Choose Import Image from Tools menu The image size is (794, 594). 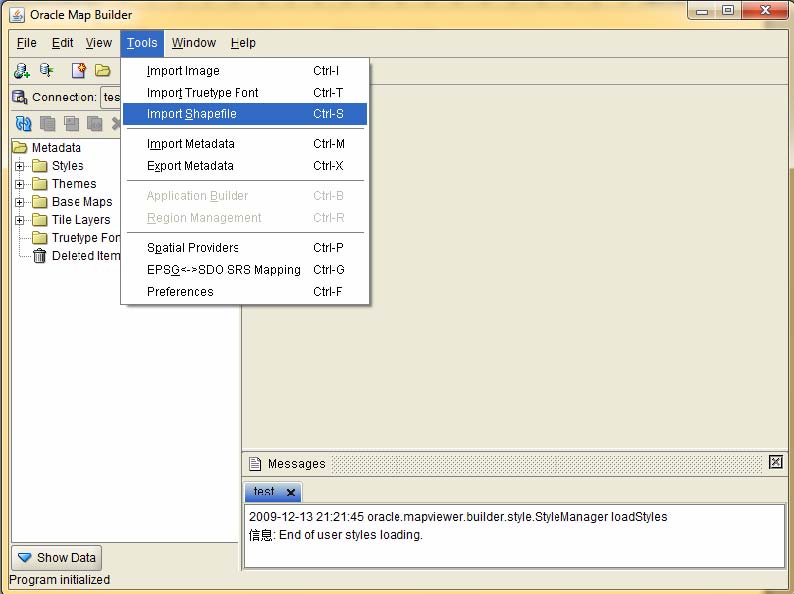245,71
